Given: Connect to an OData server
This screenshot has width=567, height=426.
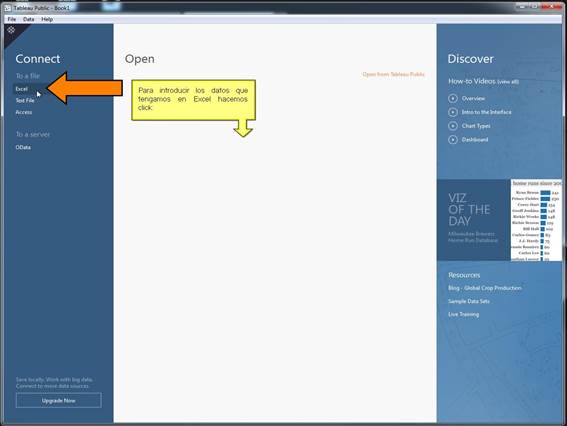Looking at the screenshot, I should click(x=23, y=147).
